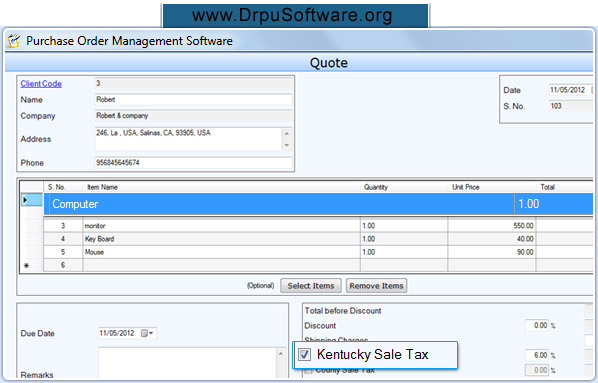598x383 pixels.
Task: Click the Mouse unit price 90.00
Action: [492, 252]
